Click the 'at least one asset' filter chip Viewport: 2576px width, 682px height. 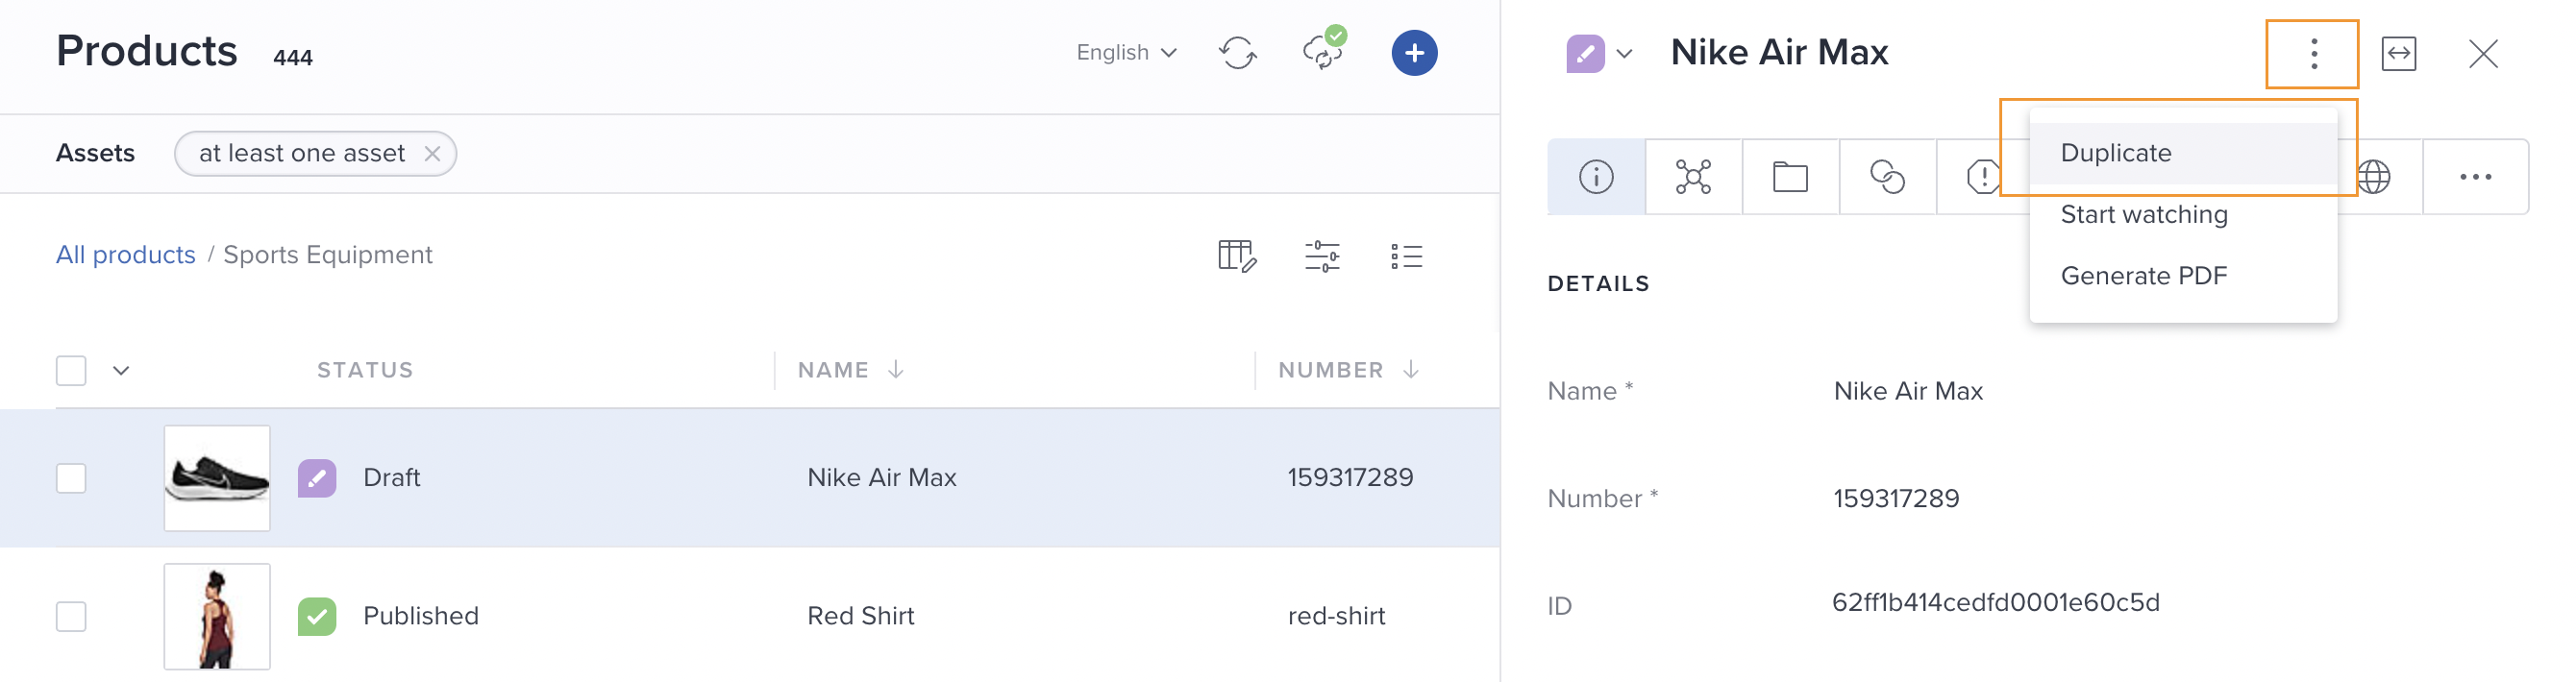tap(315, 154)
